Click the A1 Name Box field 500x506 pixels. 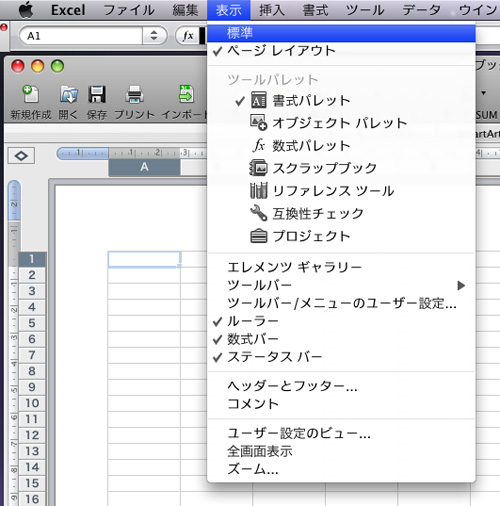point(81,35)
